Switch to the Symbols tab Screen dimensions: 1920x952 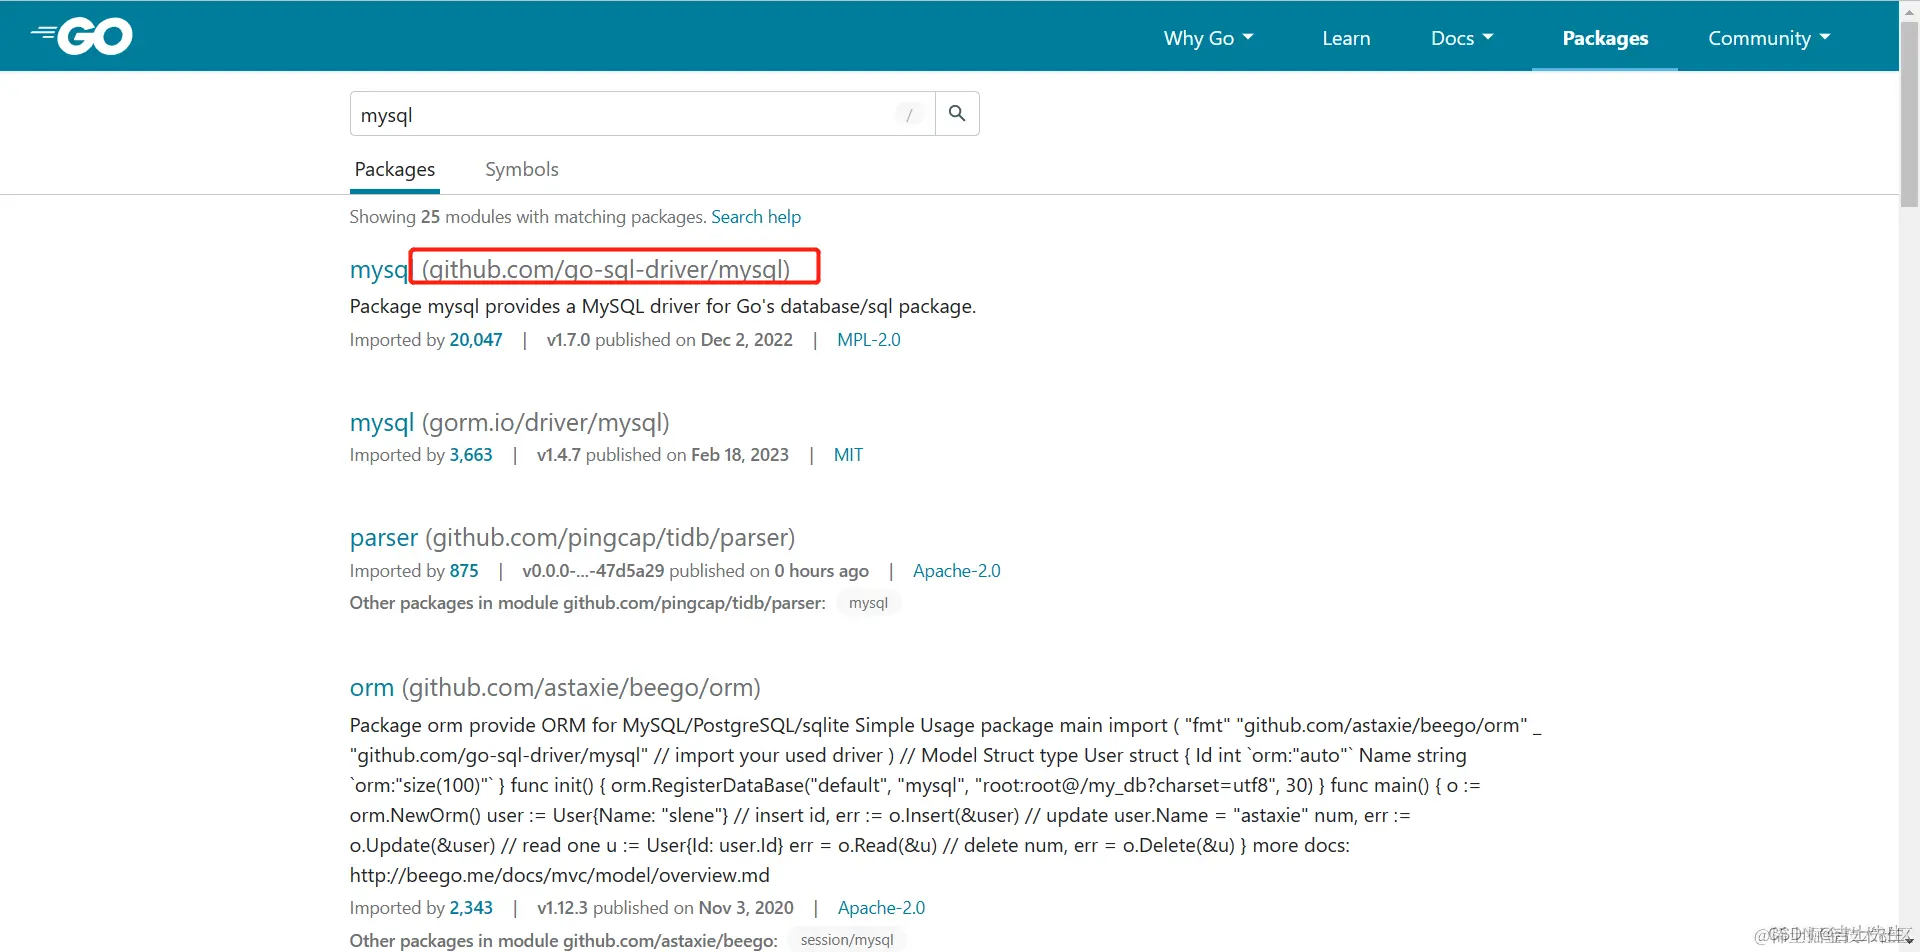coord(522,169)
